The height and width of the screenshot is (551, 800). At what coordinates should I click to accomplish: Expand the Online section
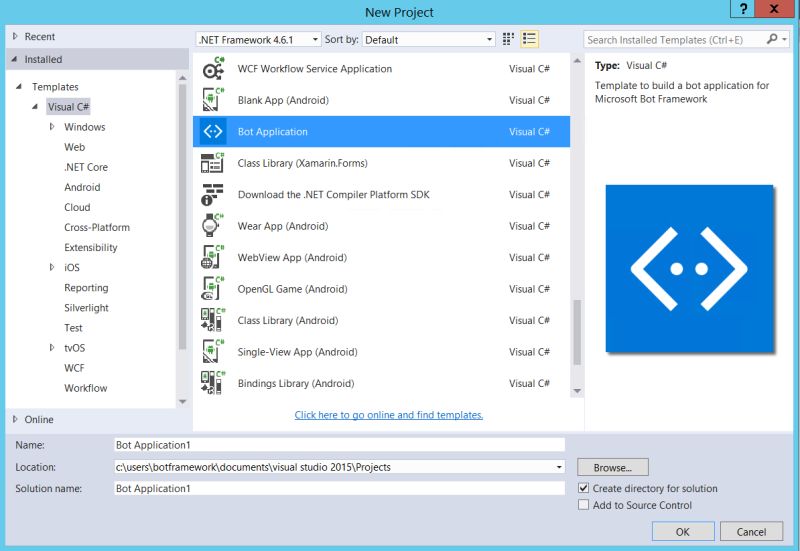[x=15, y=419]
